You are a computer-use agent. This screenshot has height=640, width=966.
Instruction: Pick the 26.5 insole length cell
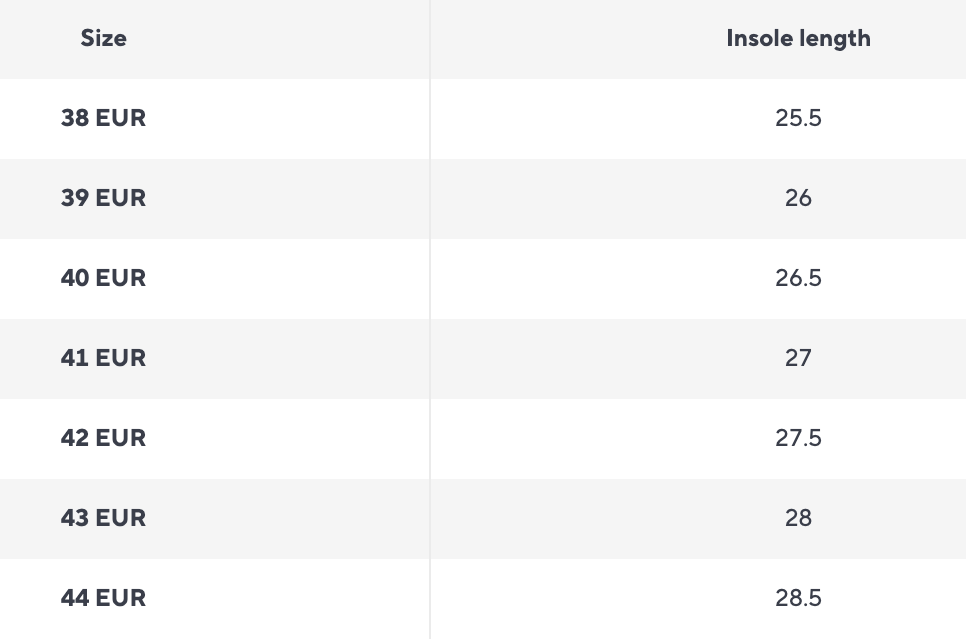point(798,278)
